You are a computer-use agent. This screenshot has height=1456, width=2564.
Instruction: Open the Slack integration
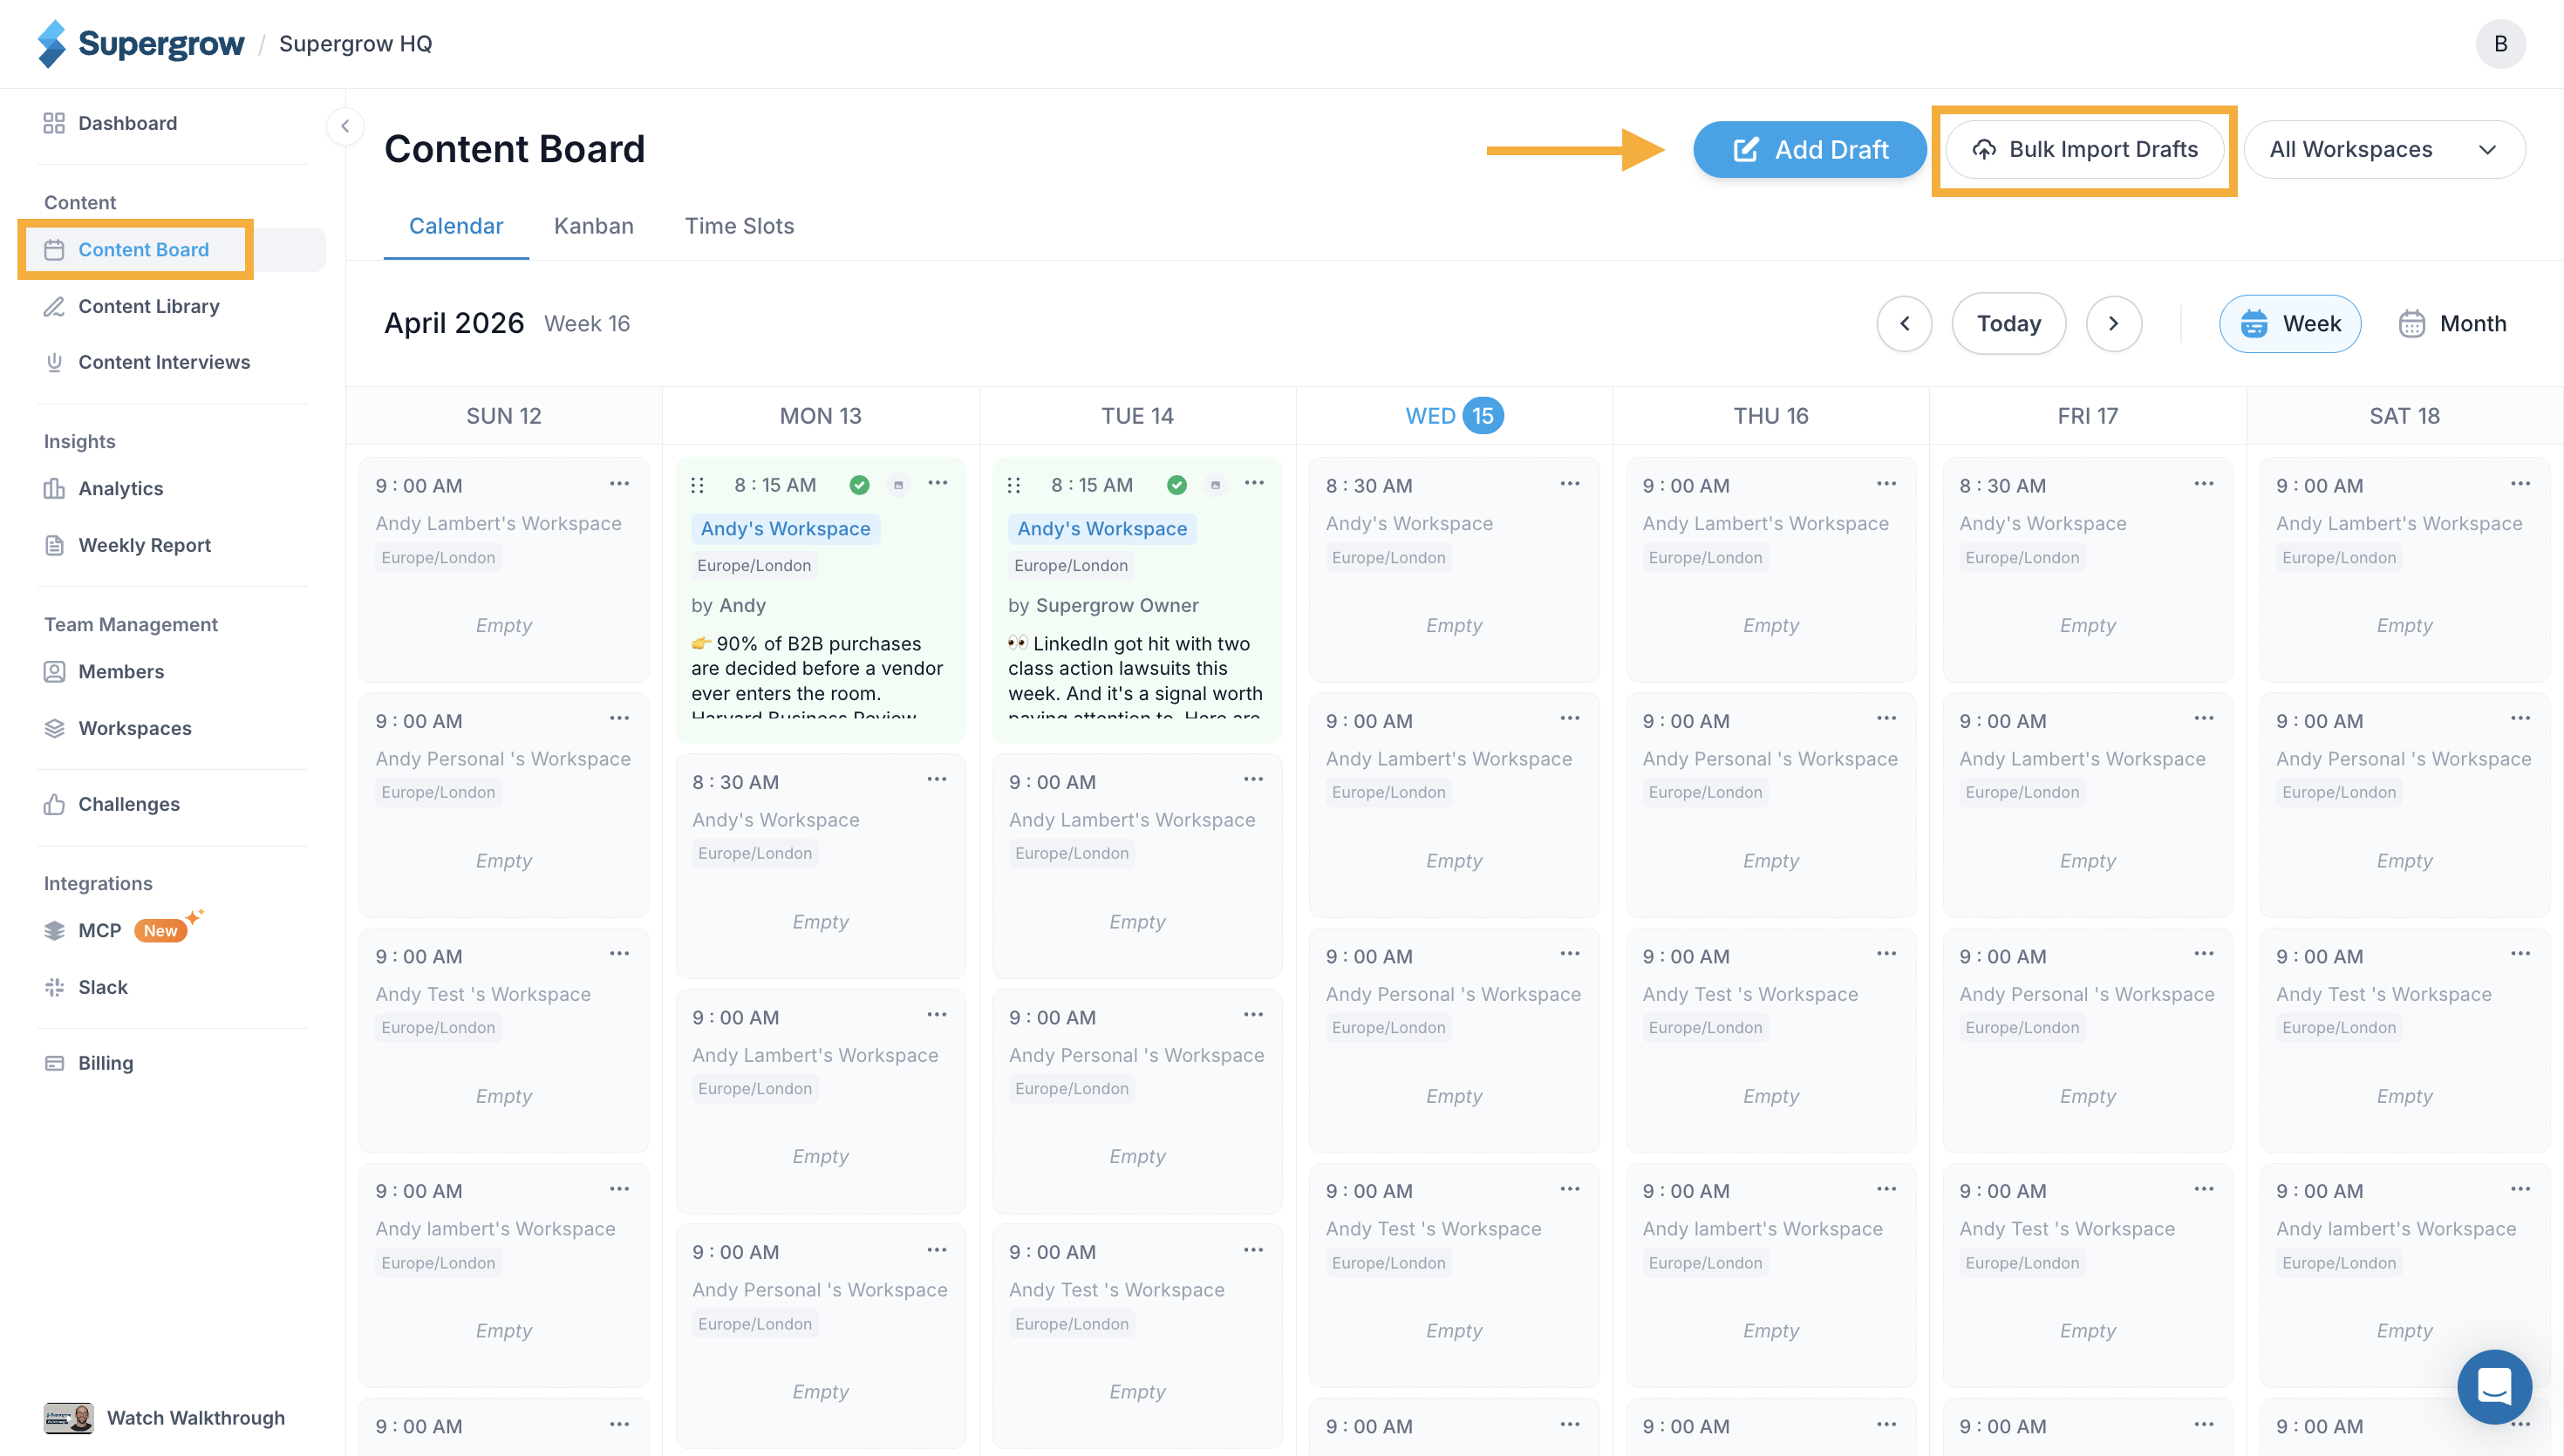85,987
